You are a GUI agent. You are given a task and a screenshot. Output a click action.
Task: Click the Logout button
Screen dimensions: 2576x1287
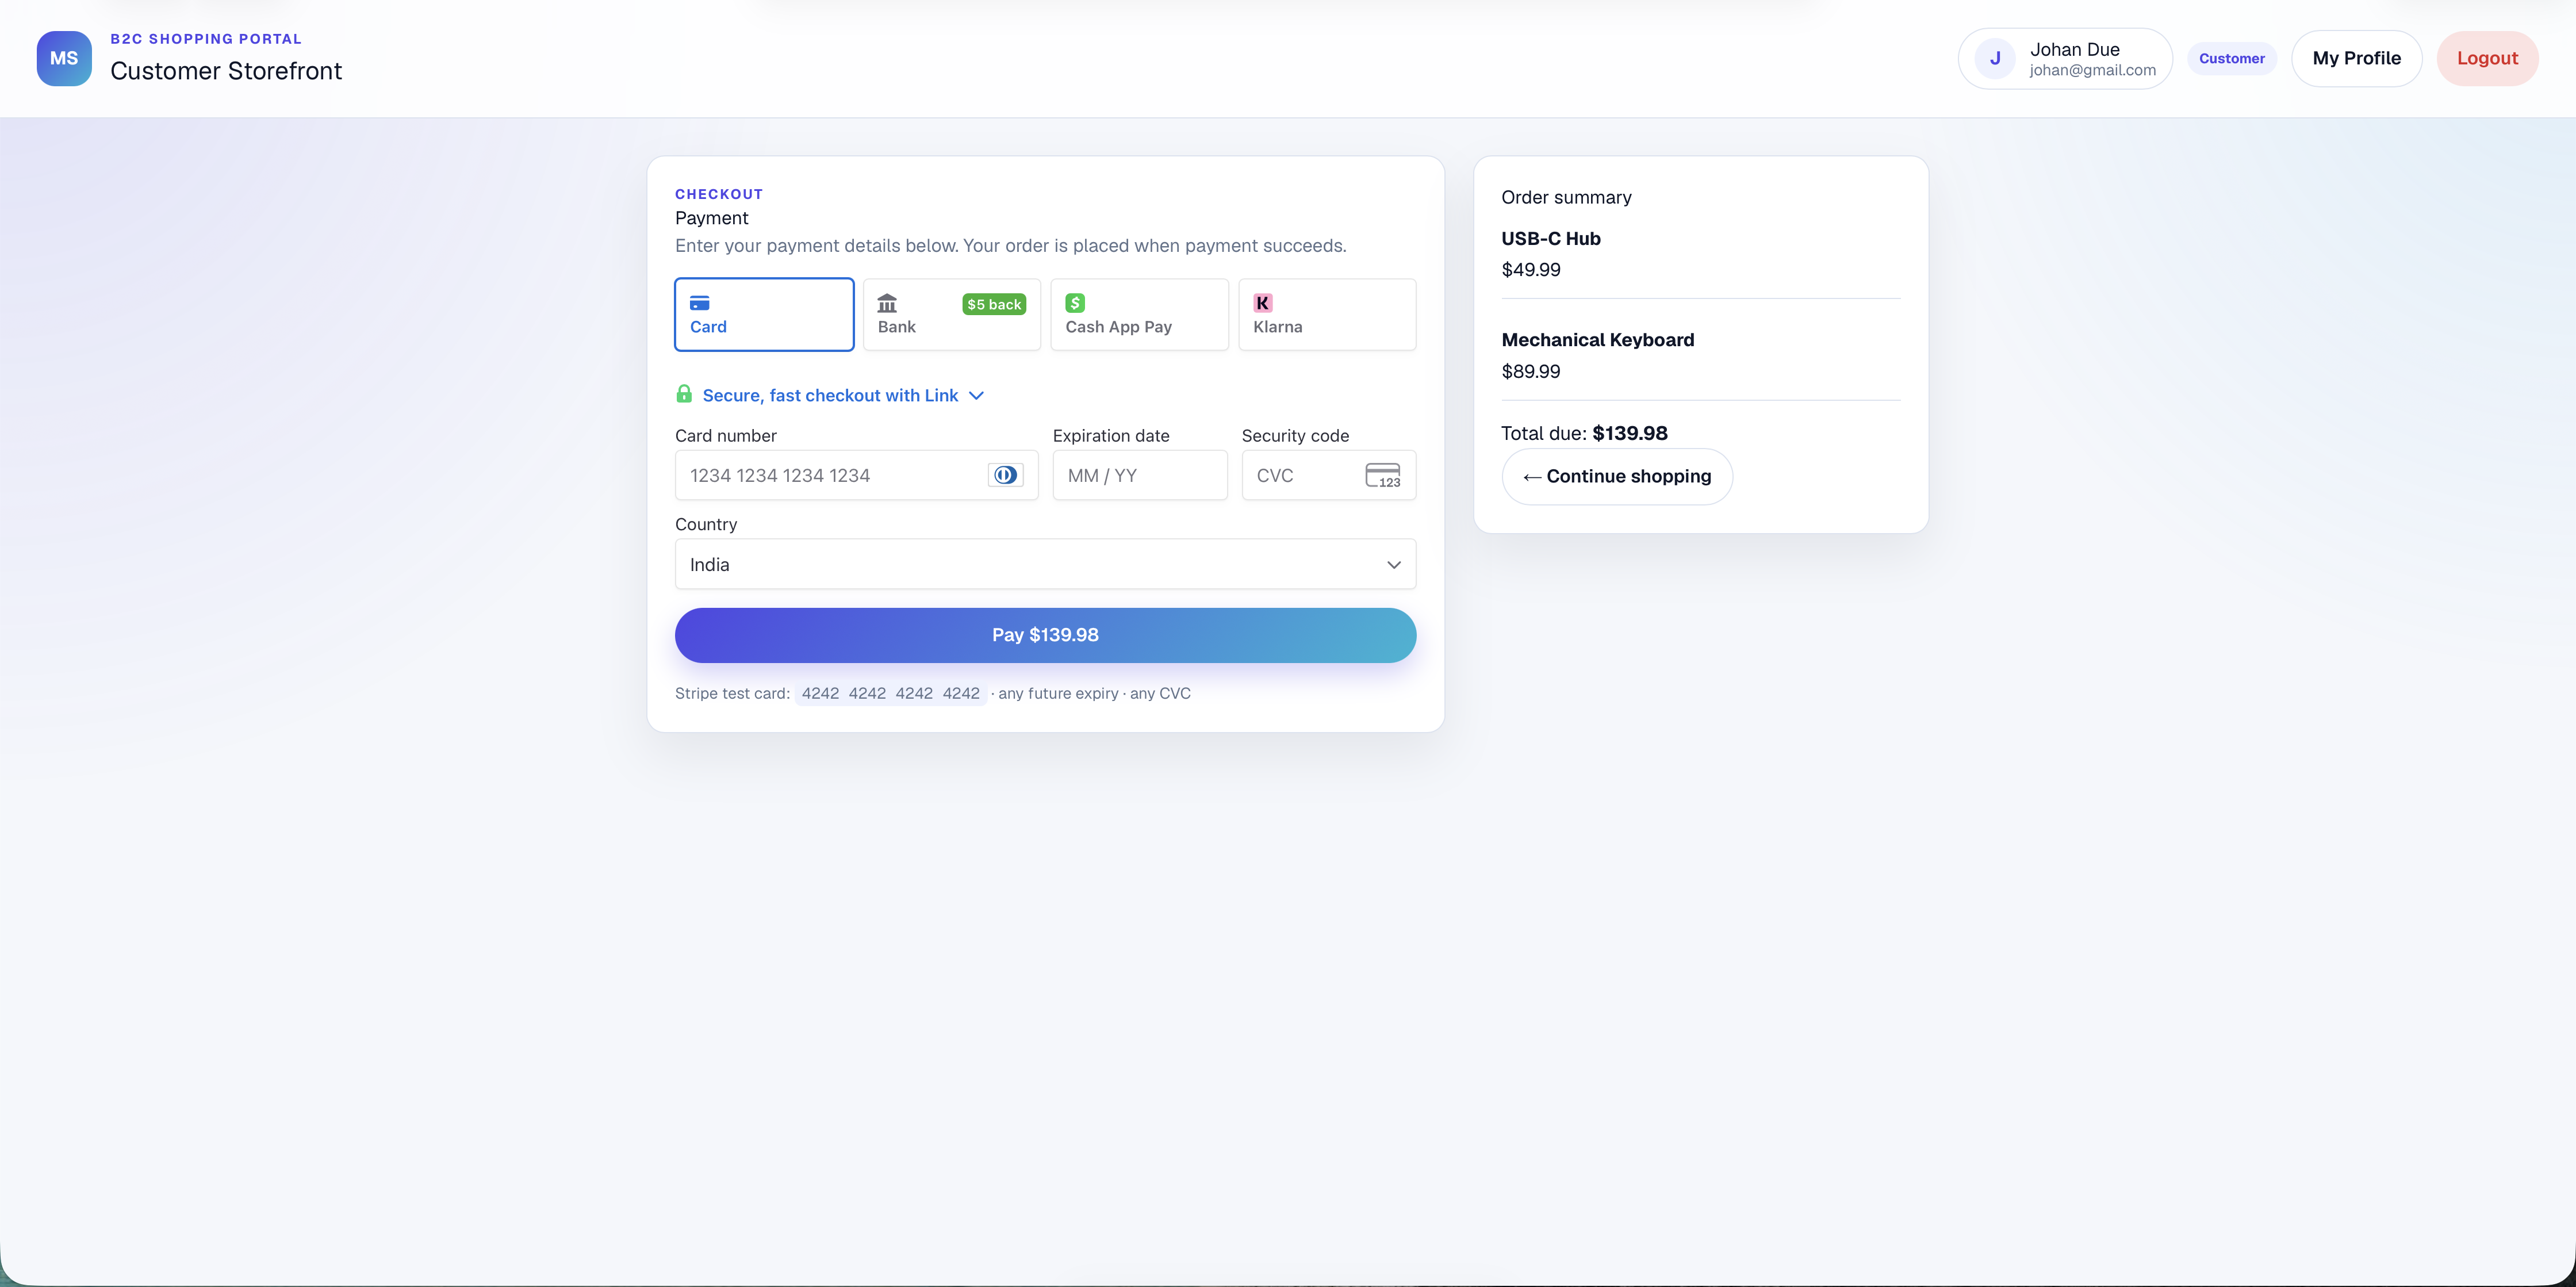point(2487,58)
